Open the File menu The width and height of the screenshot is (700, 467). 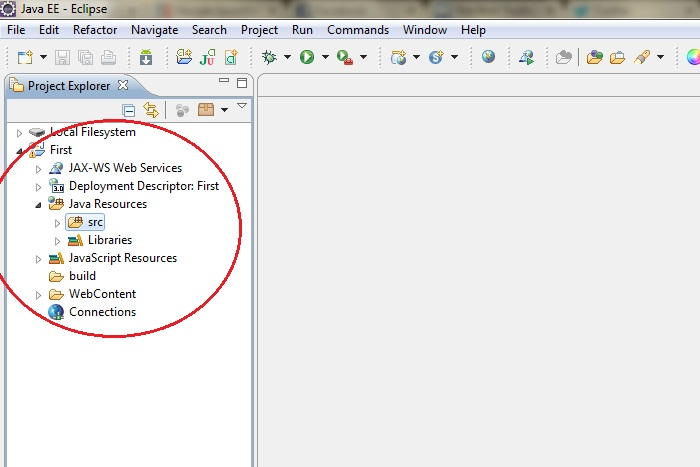[x=16, y=30]
